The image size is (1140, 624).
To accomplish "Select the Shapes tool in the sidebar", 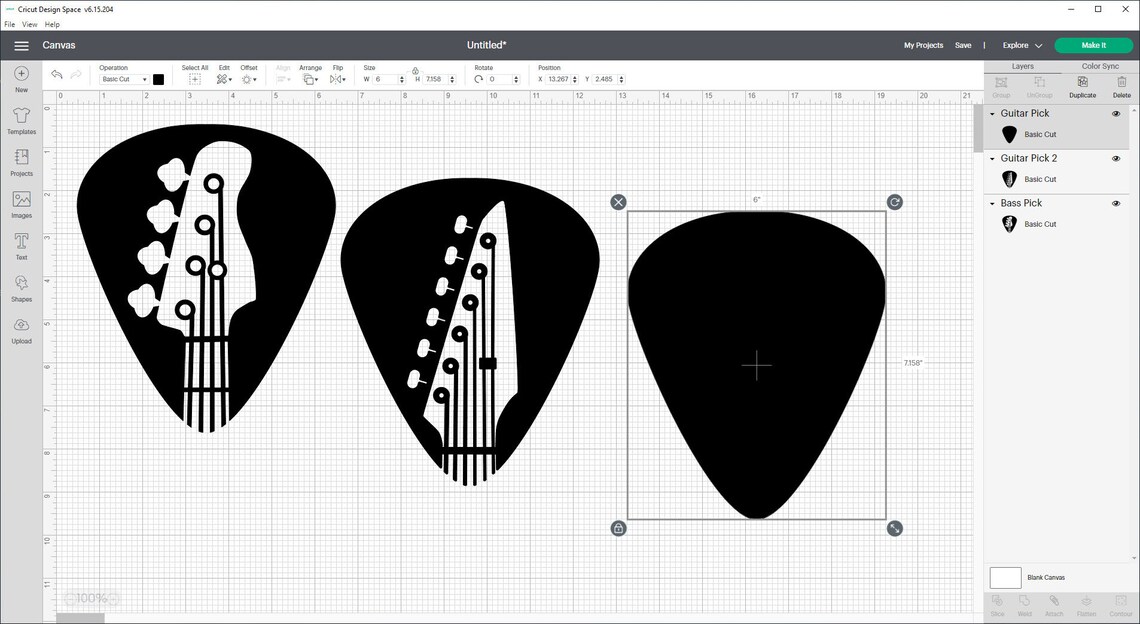I will tap(20, 288).
